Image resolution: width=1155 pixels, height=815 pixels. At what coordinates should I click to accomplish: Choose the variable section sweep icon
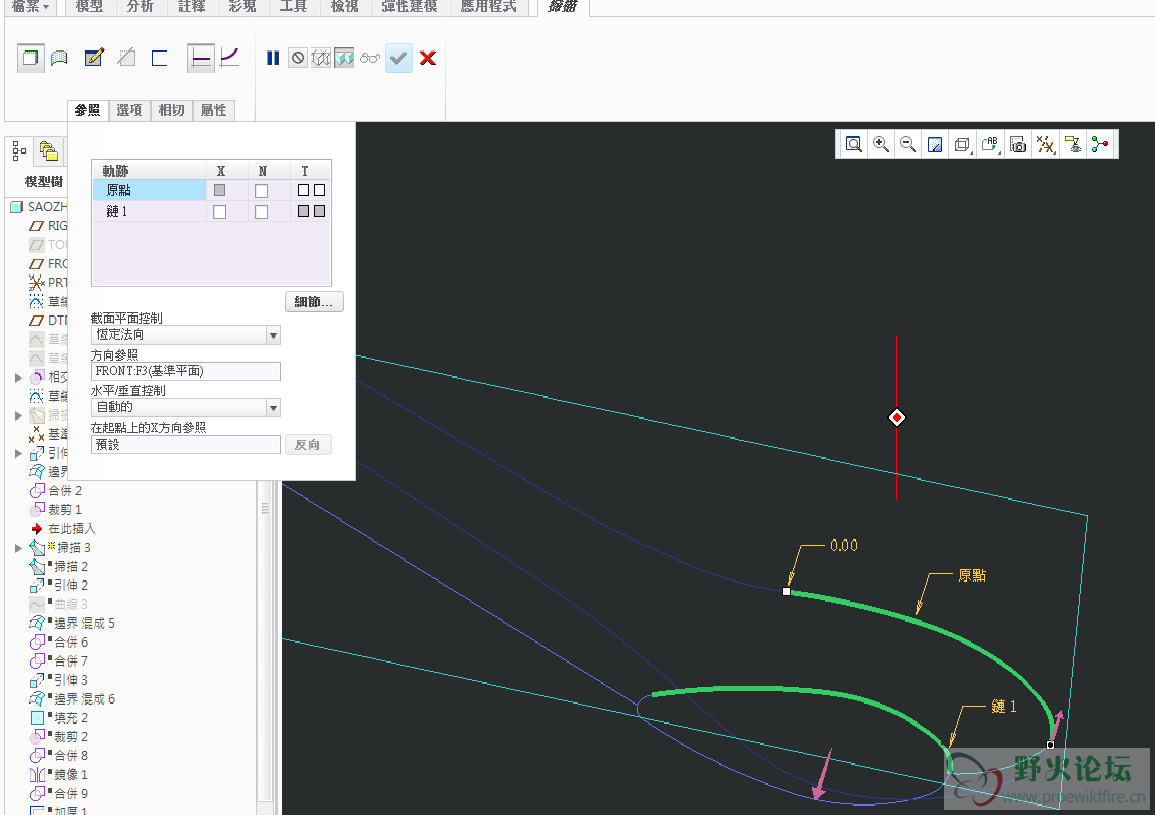[230, 57]
